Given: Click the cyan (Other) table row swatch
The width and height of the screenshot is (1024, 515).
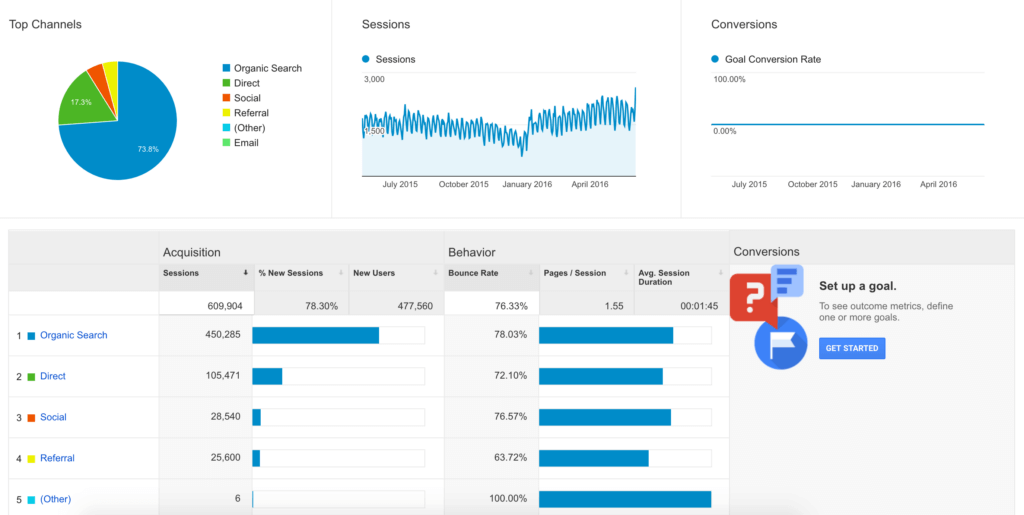Looking at the screenshot, I should tap(31, 500).
